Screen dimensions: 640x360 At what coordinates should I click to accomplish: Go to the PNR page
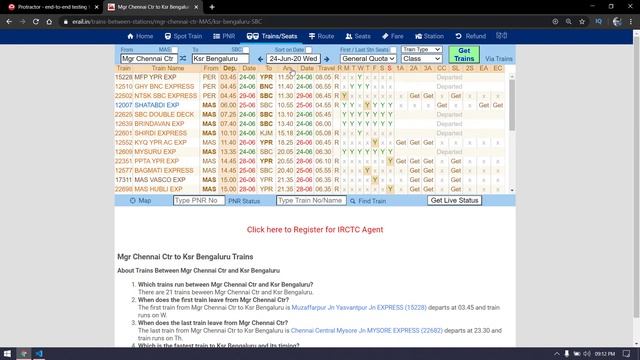[x=224, y=36]
